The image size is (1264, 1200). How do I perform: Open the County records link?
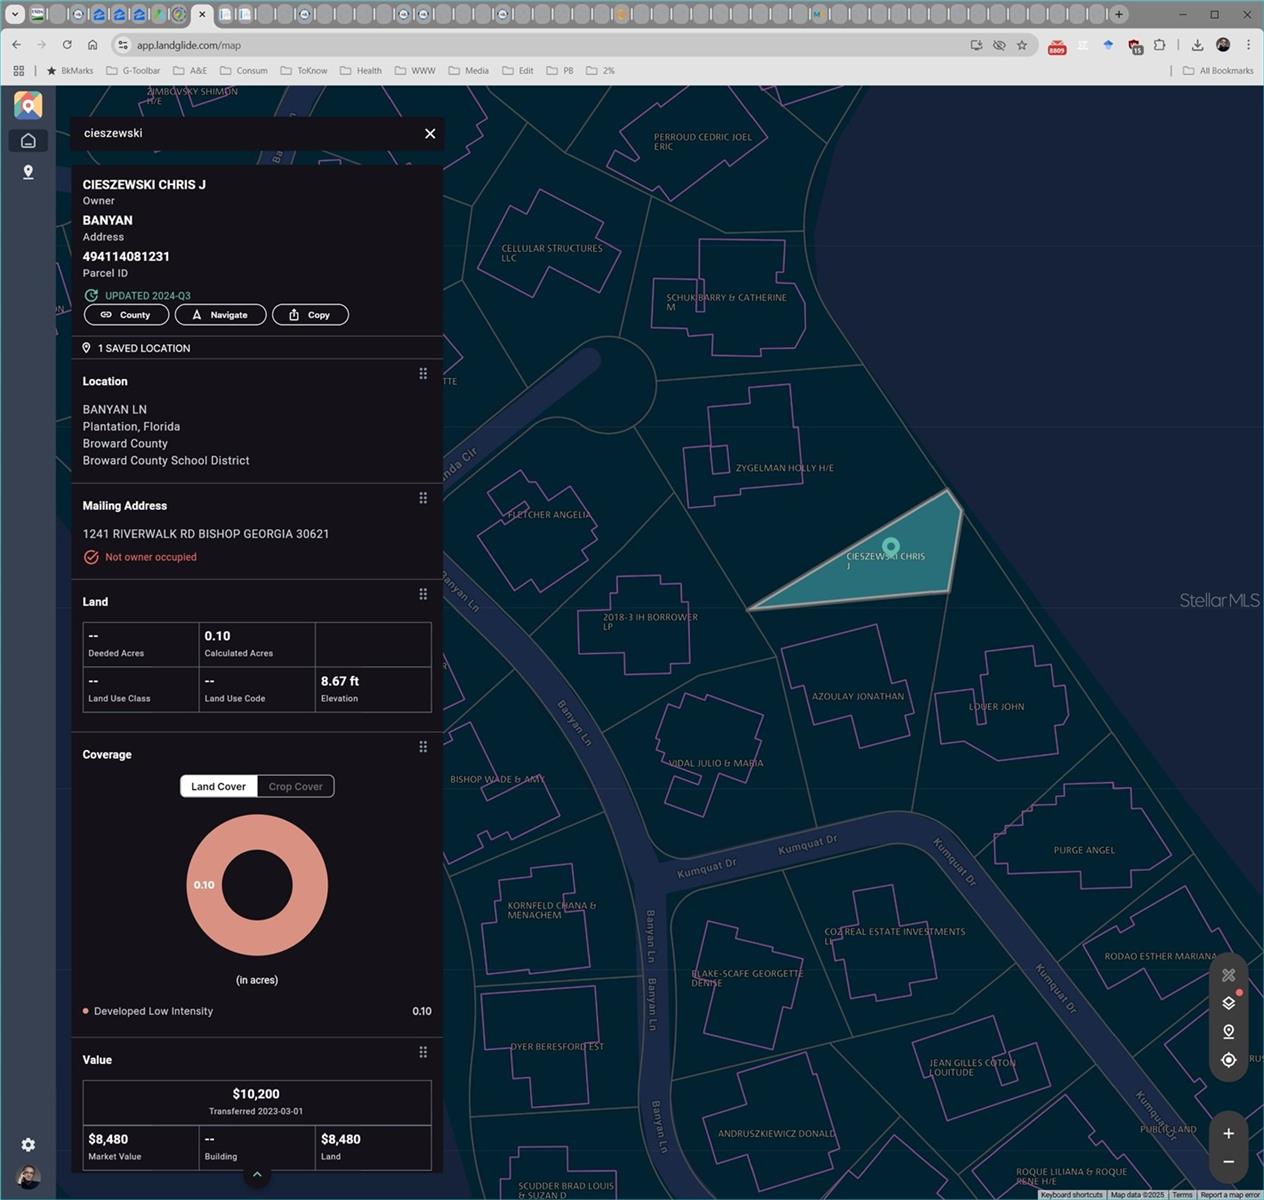(126, 315)
